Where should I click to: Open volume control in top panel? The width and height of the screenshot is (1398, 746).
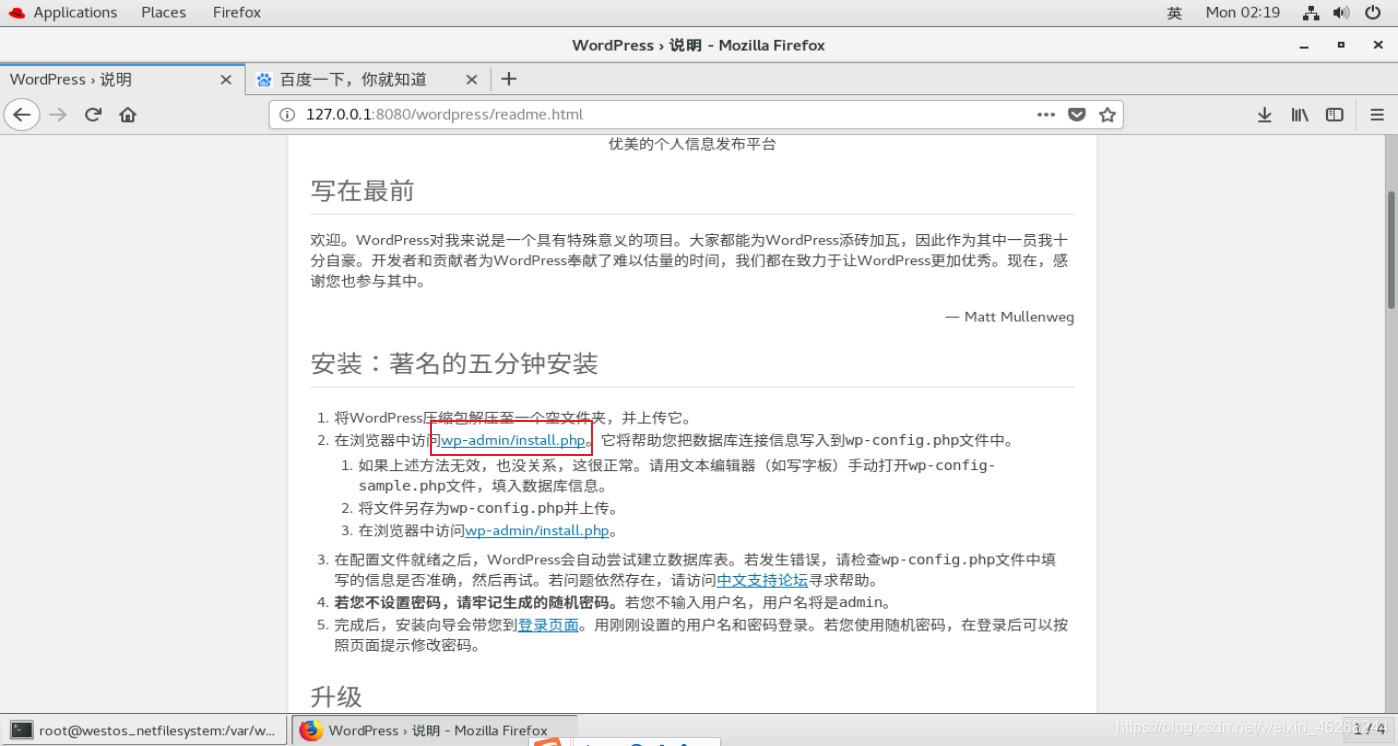coord(1341,13)
